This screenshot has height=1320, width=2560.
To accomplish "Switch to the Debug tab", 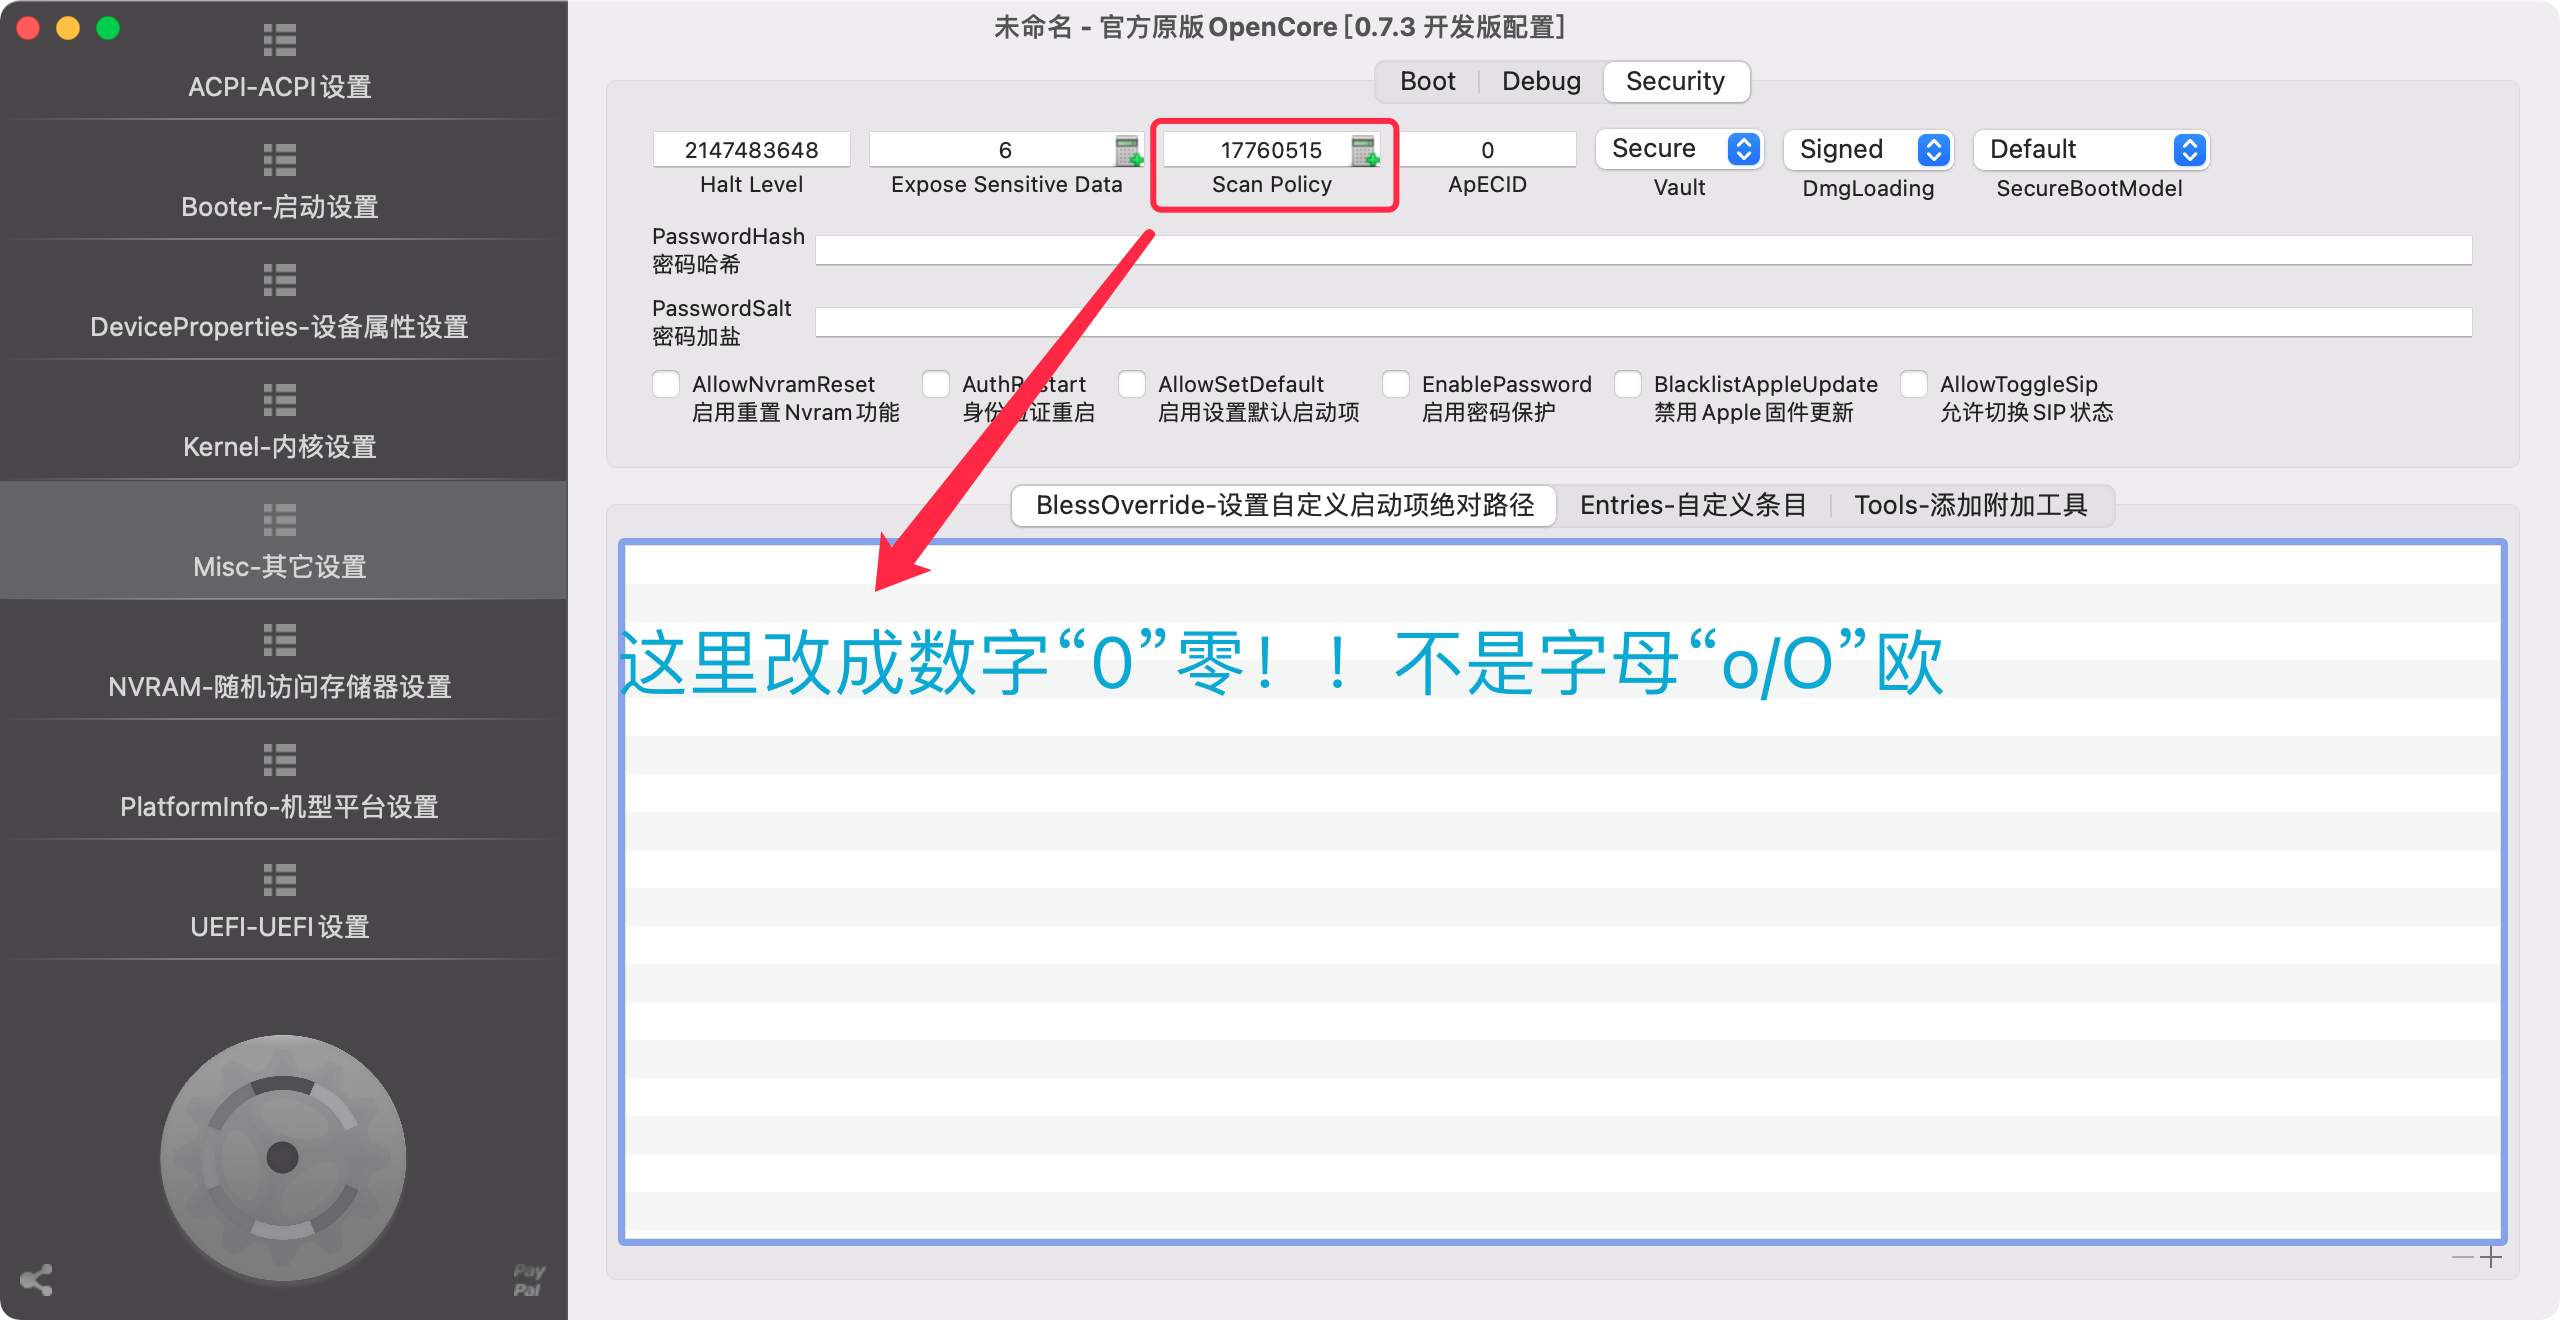I will point(1541,81).
